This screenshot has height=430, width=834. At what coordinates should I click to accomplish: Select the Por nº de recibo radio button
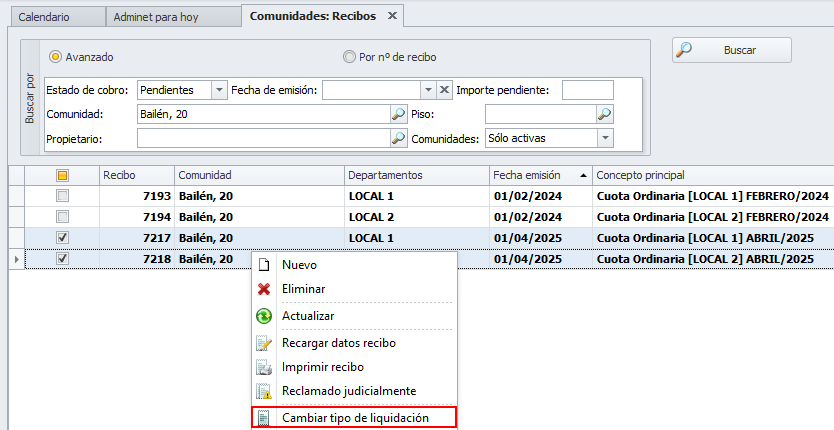349,57
